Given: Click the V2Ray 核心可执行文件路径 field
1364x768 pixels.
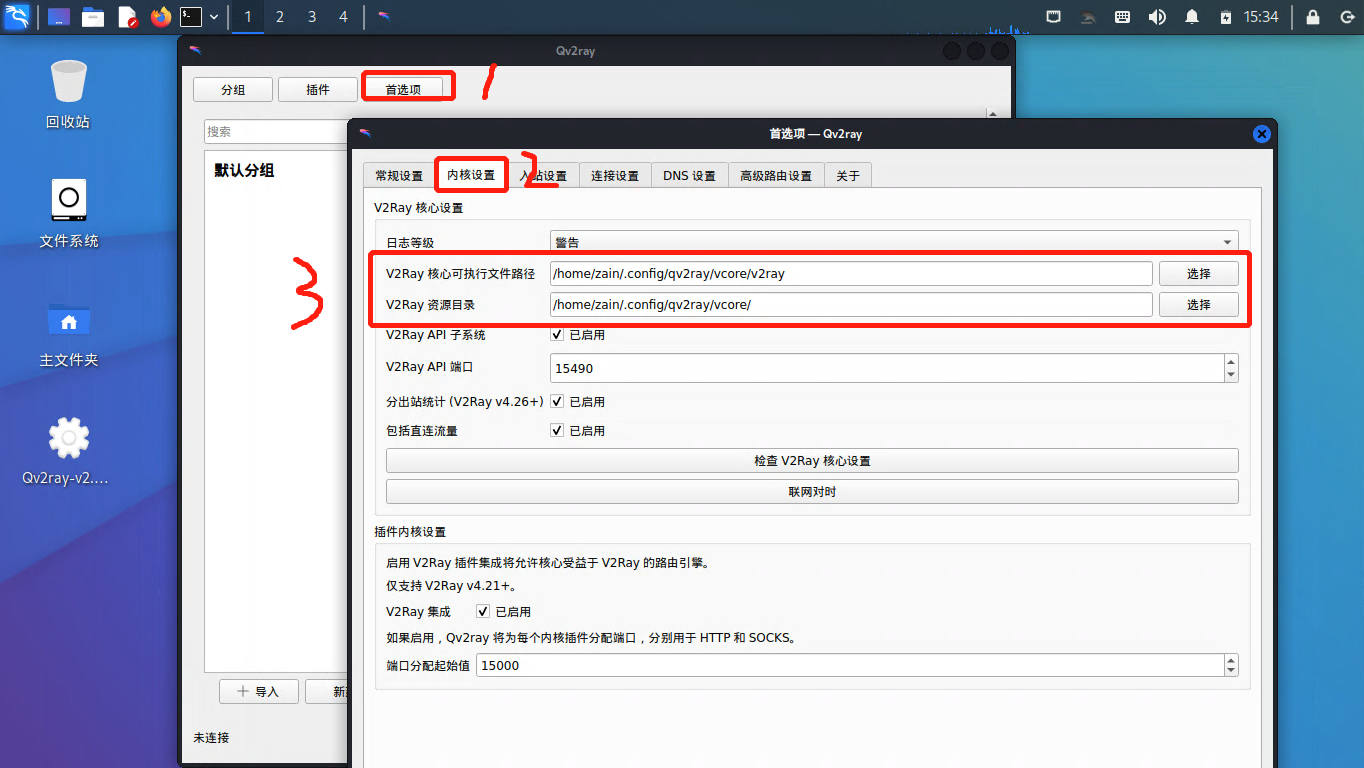Looking at the screenshot, I should coord(851,273).
